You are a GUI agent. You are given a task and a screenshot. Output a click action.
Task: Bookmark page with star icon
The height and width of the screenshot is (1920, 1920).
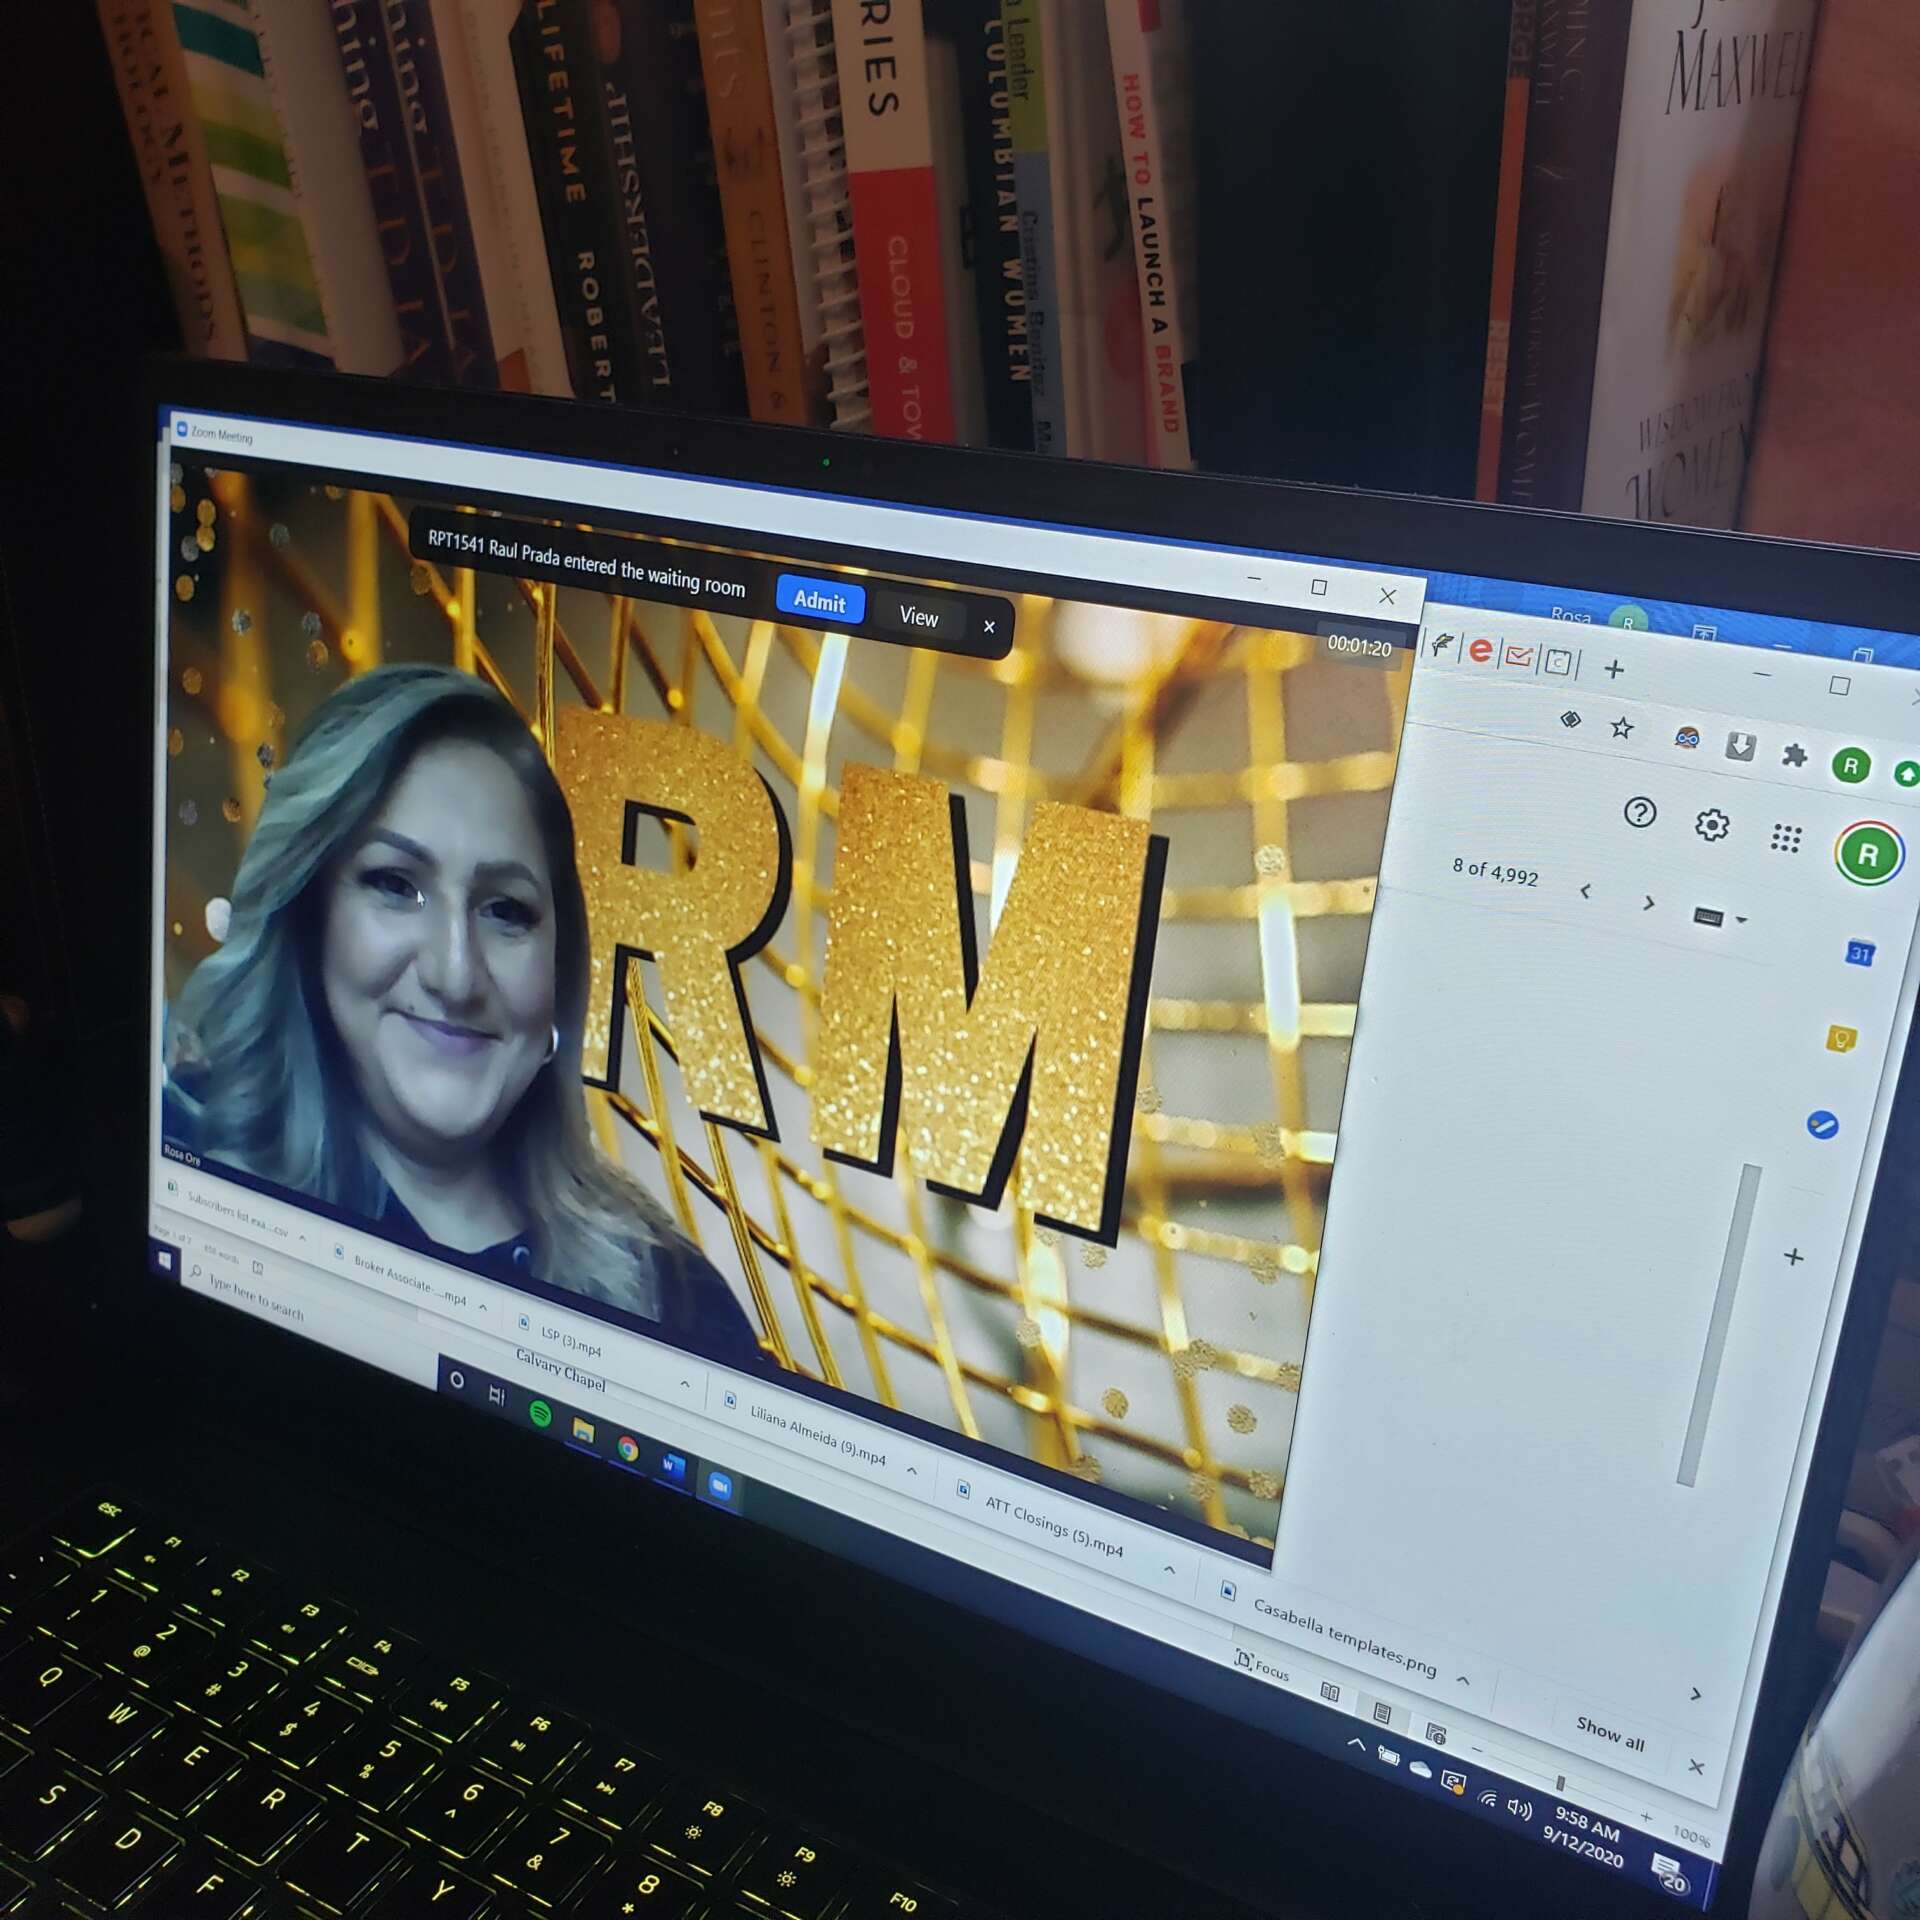(x=1621, y=728)
